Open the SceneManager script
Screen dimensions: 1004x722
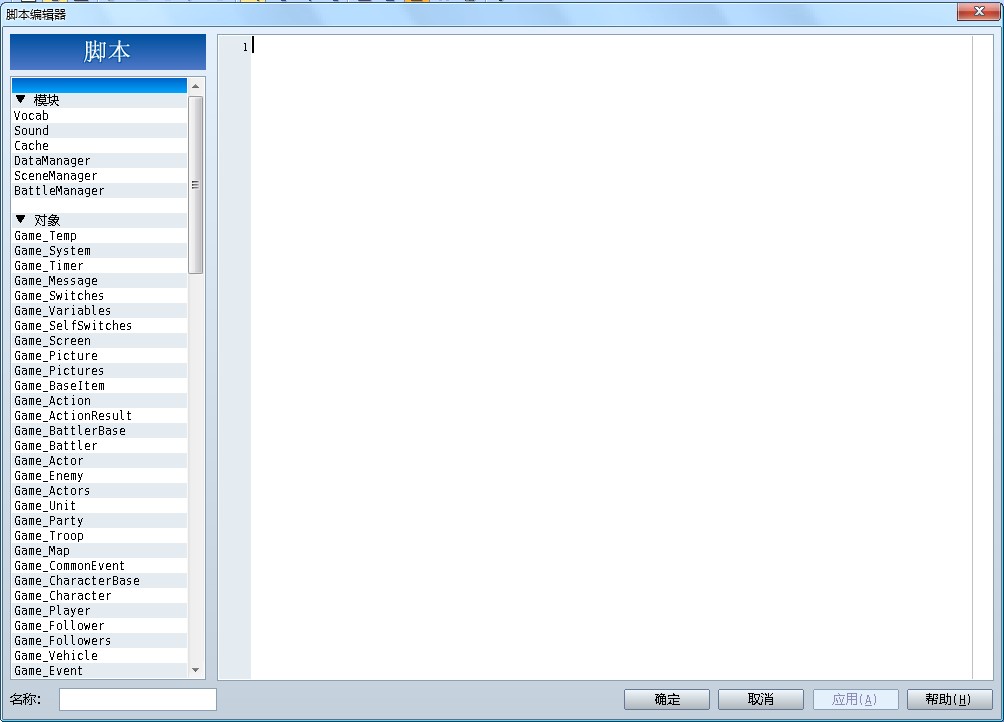[100, 175]
